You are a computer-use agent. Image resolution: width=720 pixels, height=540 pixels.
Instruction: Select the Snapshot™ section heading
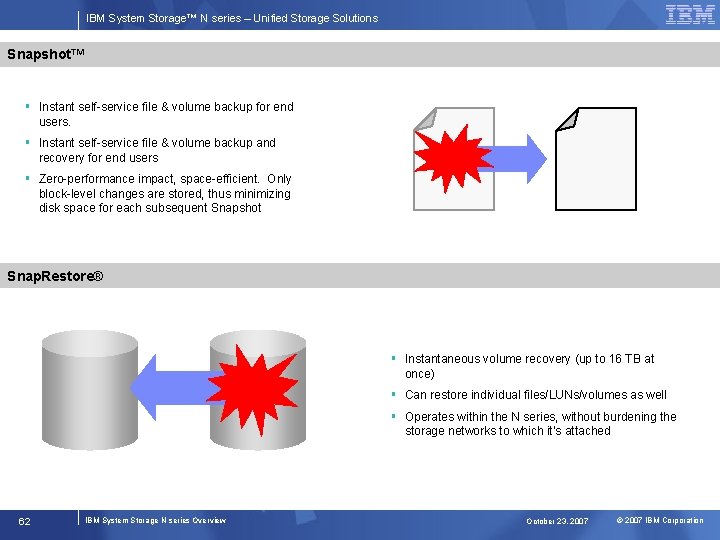click(45, 54)
